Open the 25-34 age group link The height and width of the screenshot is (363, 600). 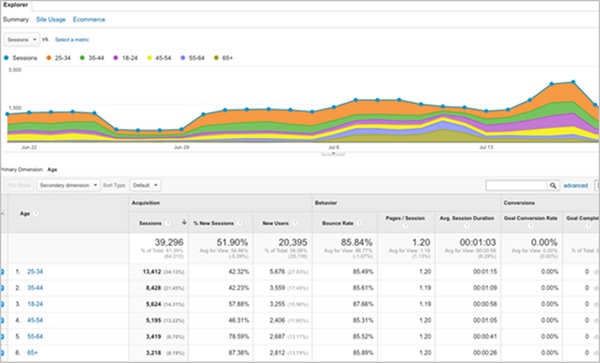click(35, 272)
